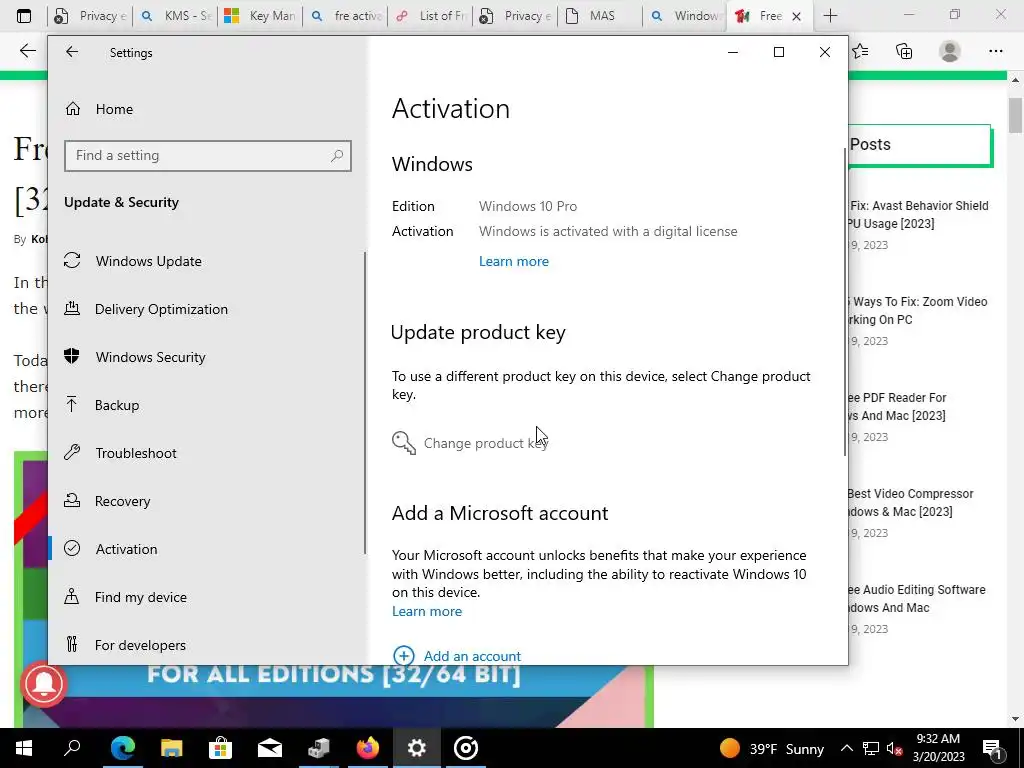The width and height of the screenshot is (1024, 768).
Task: Click in the Find a setting field
Action: click(208, 155)
